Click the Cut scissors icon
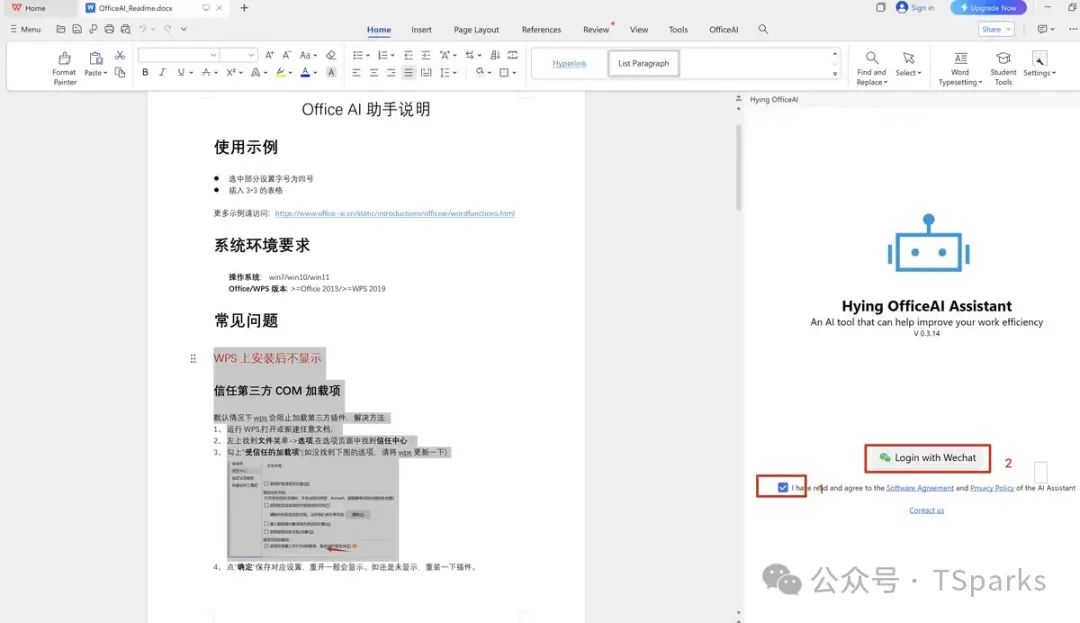Image resolution: width=1080 pixels, height=623 pixels. click(120, 55)
